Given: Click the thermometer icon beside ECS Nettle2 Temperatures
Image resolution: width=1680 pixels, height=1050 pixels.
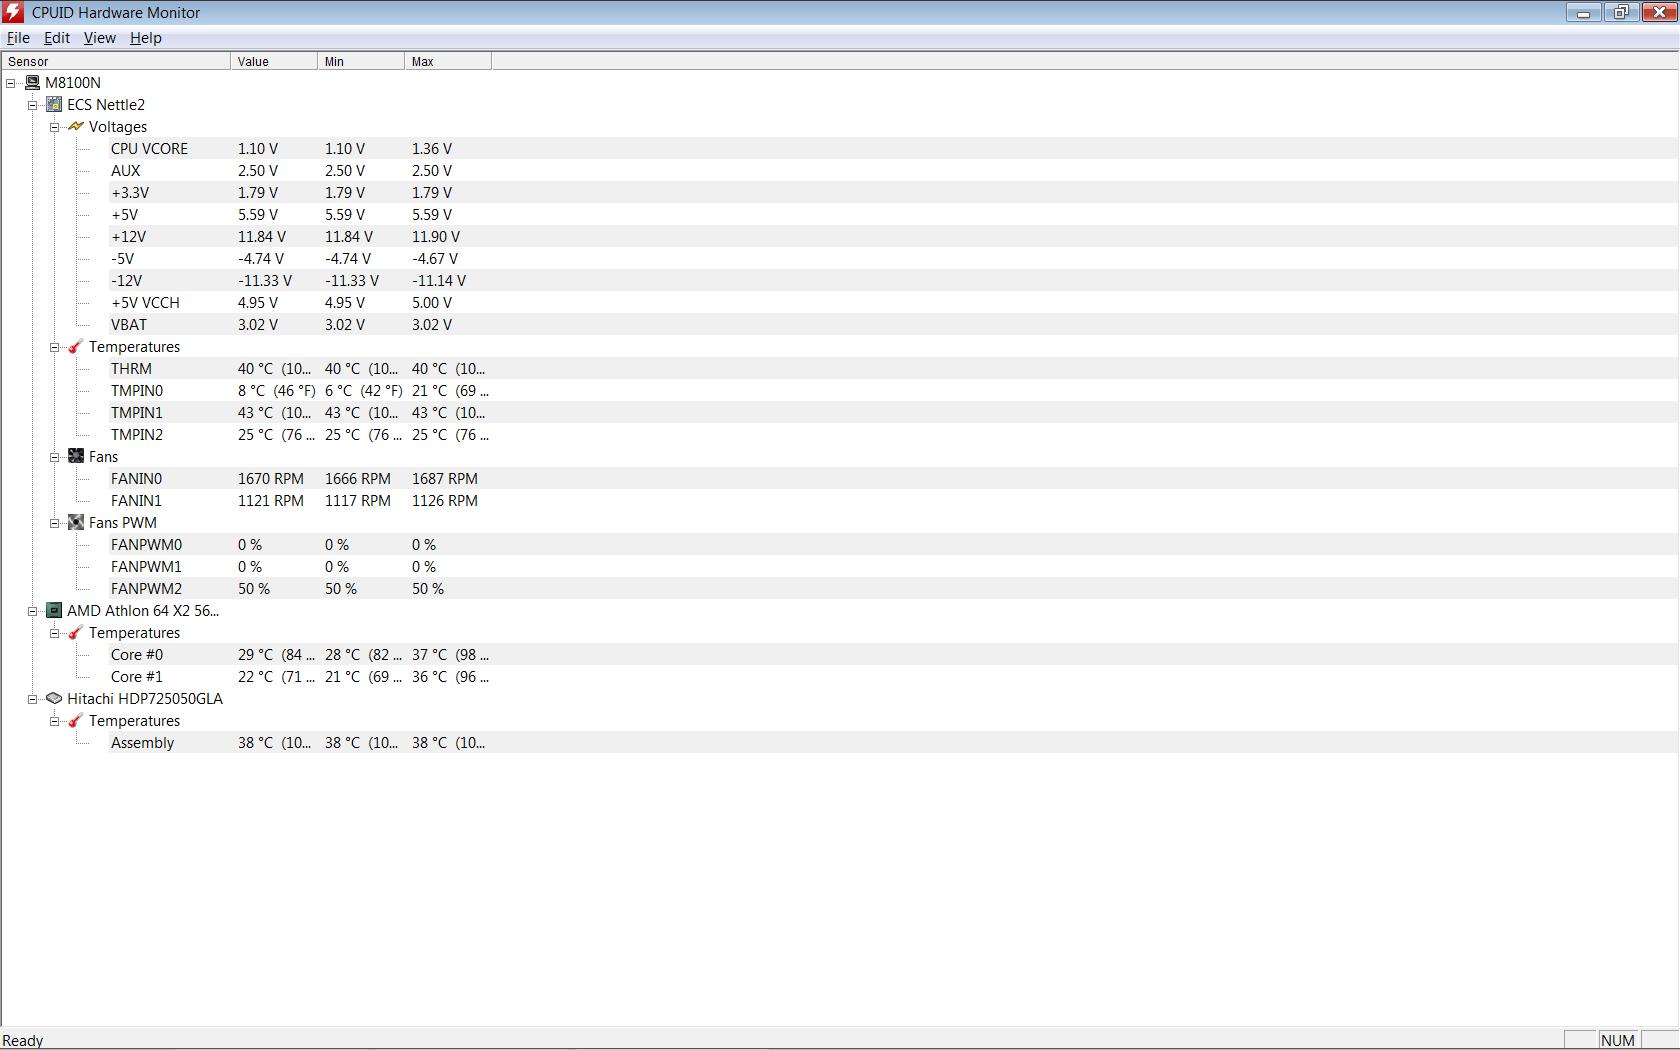Looking at the screenshot, I should 76,347.
